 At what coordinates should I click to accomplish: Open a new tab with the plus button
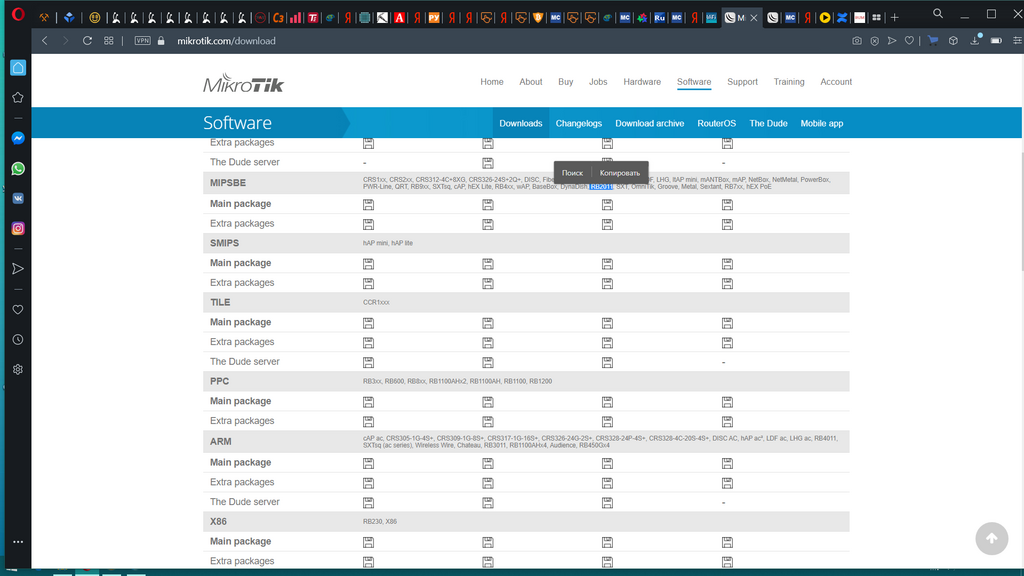tap(895, 18)
